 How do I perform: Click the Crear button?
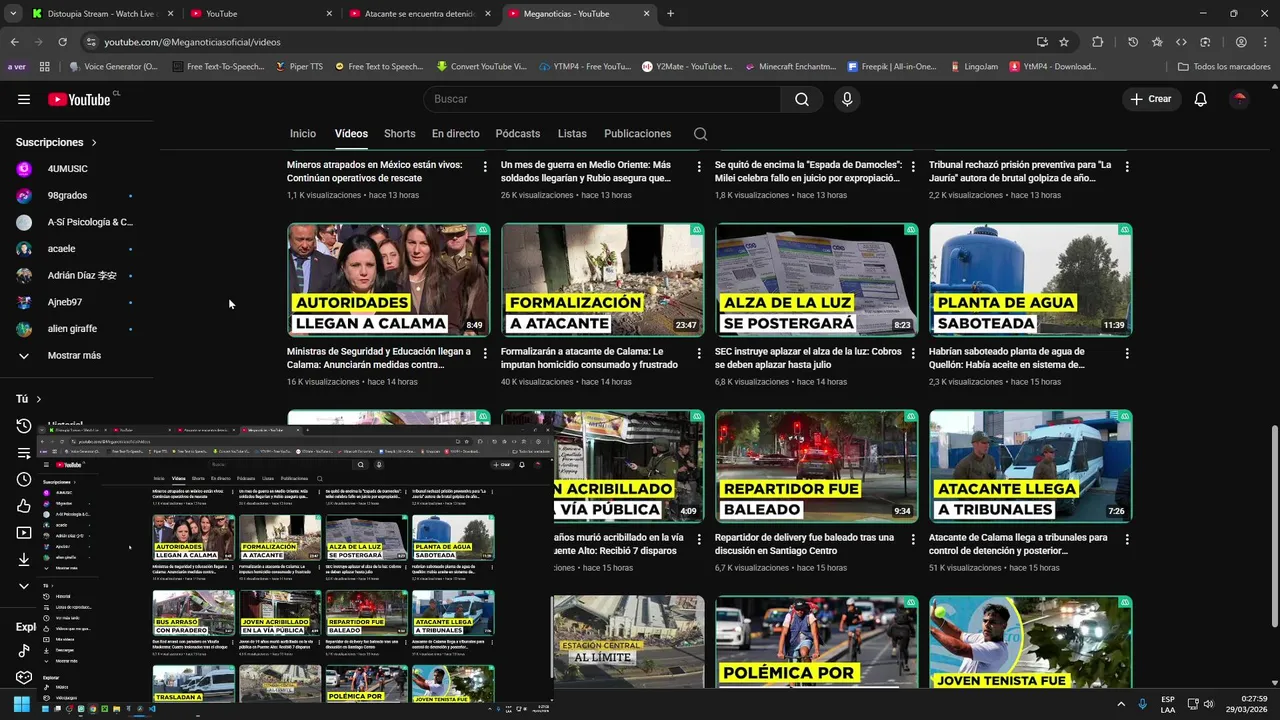[1151, 99]
